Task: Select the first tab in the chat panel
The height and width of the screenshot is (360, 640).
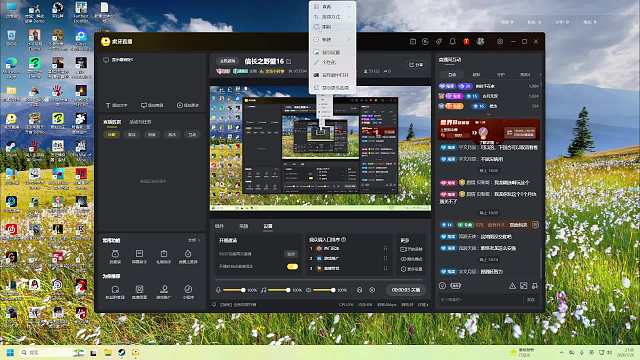Action: point(452,75)
